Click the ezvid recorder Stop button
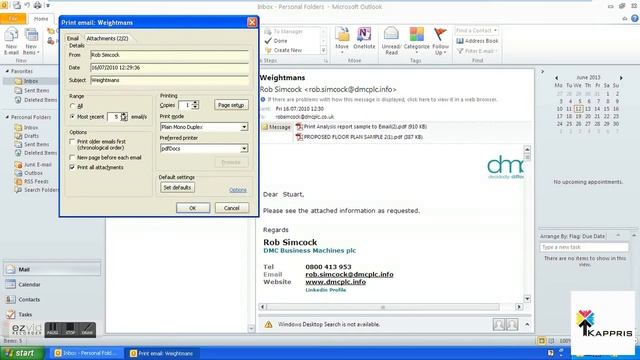The height and width of the screenshot is (360, 640). 70,329
